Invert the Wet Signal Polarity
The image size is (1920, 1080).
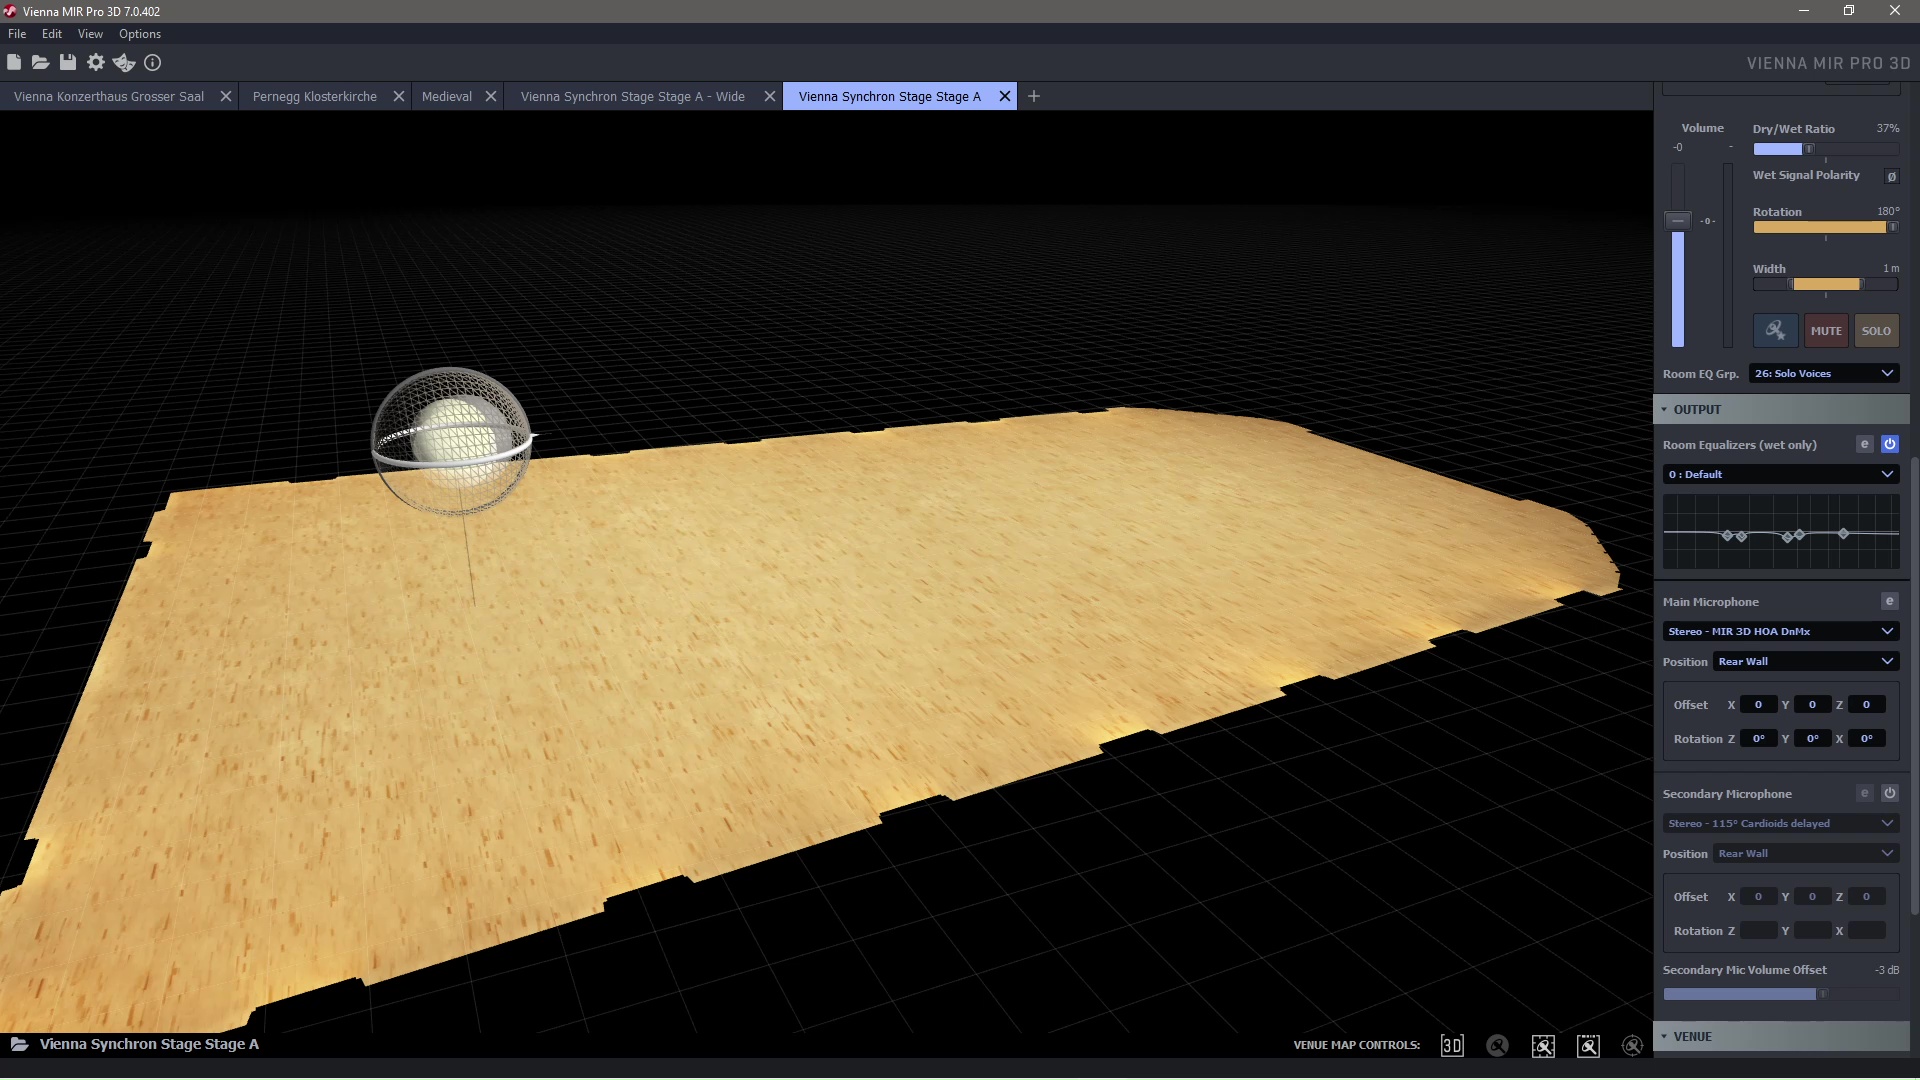pyautogui.click(x=1891, y=176)
